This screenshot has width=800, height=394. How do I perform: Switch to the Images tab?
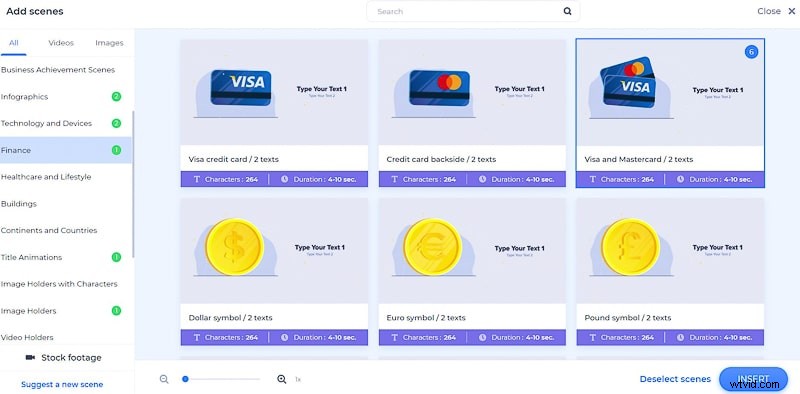click(109, 43)
